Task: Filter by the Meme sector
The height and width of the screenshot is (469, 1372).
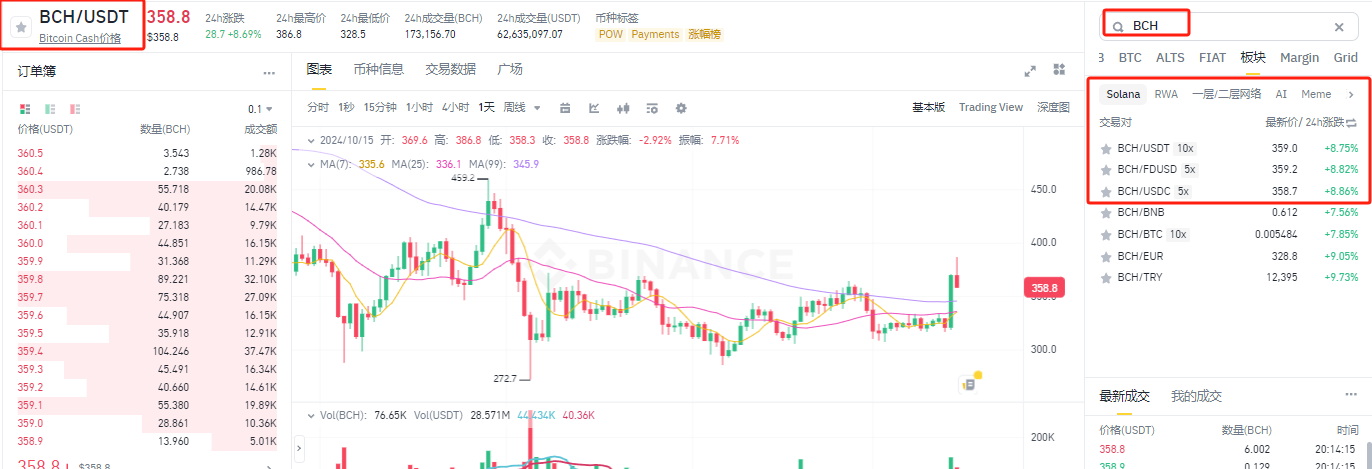Action: coord(1316,94)
